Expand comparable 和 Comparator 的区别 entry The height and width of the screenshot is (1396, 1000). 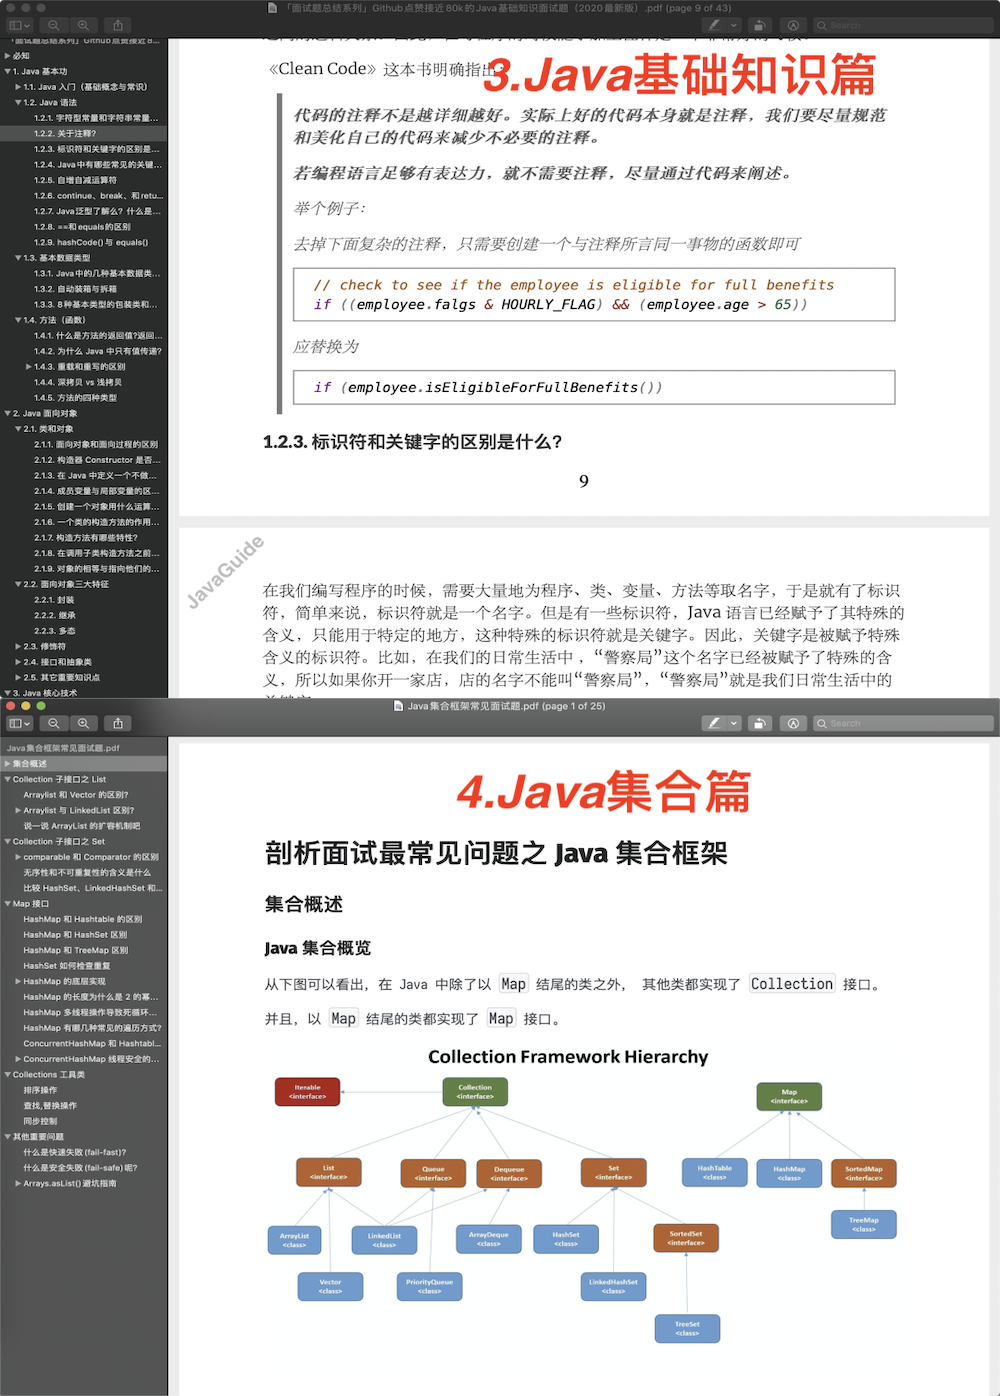point(18,857)
